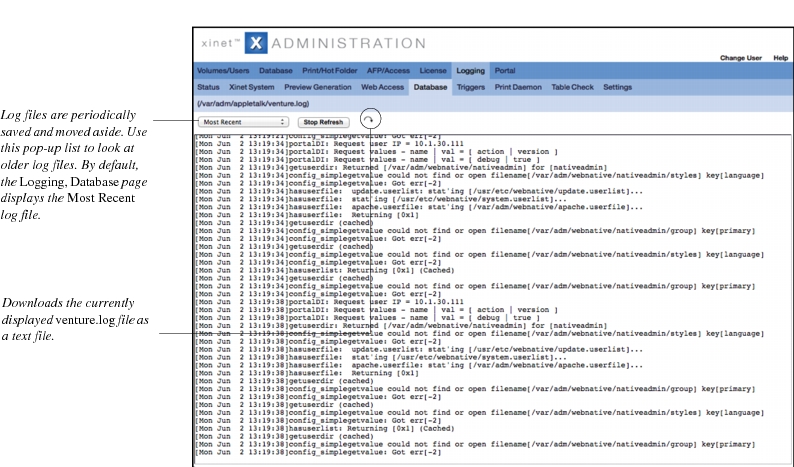
Task: Open the Help link
Action: [x=780, y=58]
